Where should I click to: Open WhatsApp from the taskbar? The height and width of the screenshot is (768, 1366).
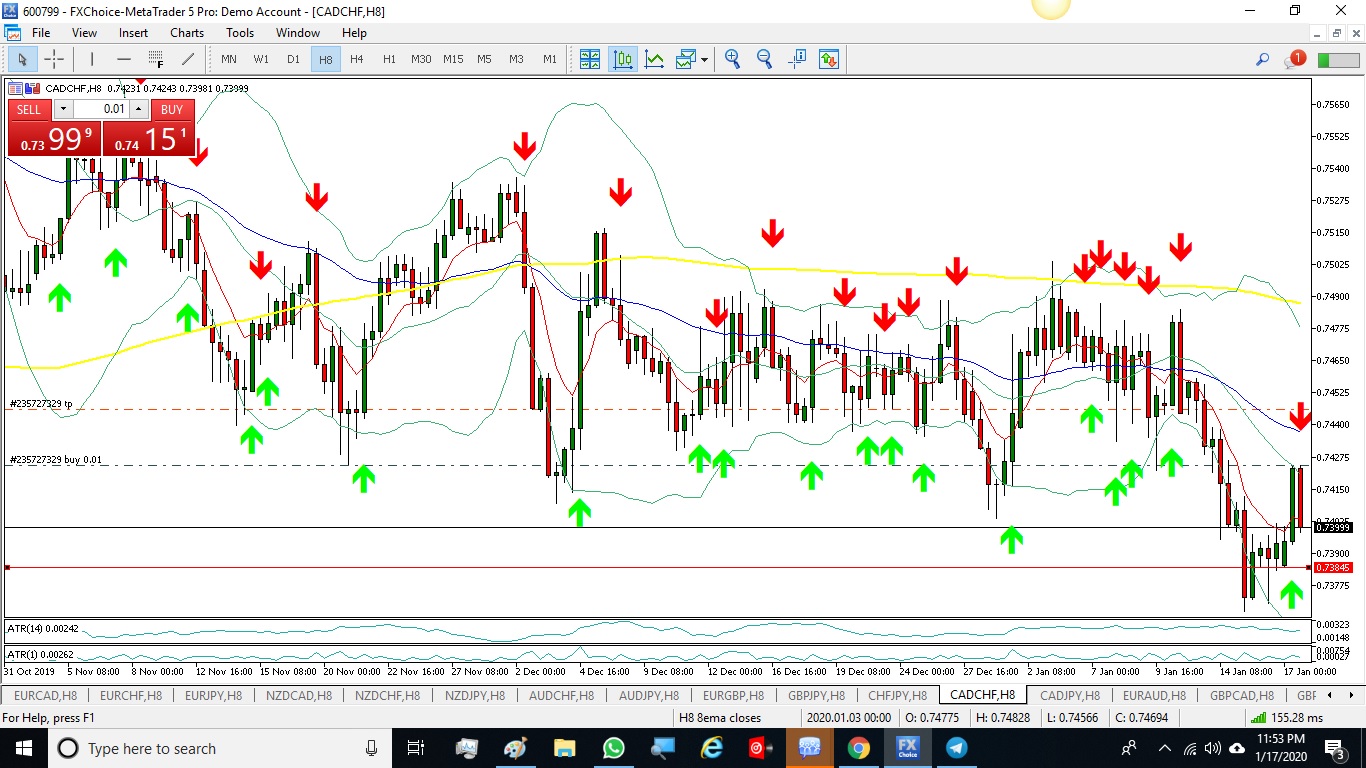click(613, 748)
